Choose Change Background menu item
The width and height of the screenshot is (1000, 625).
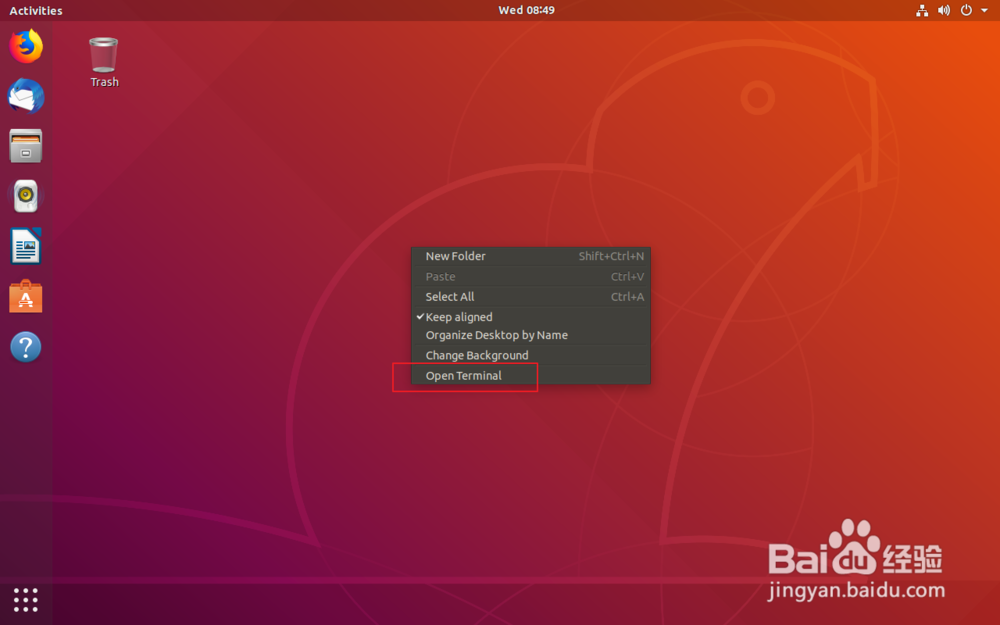coord(531,355)
